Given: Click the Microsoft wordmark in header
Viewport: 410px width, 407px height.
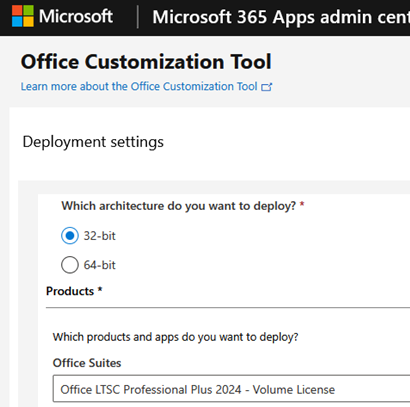Looking at the screenshot, I should (76, 16).
